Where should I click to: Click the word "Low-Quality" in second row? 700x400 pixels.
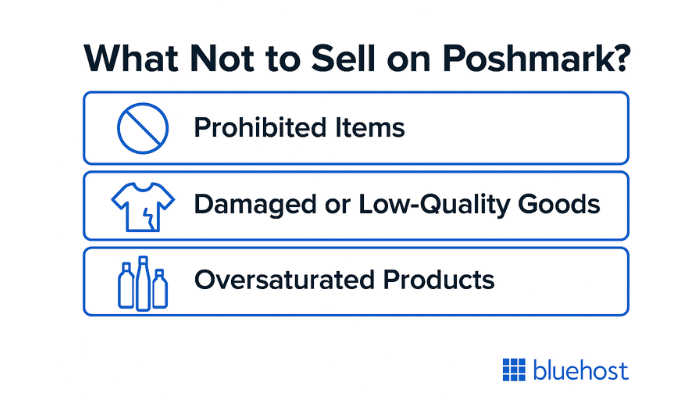click(434, 205)
